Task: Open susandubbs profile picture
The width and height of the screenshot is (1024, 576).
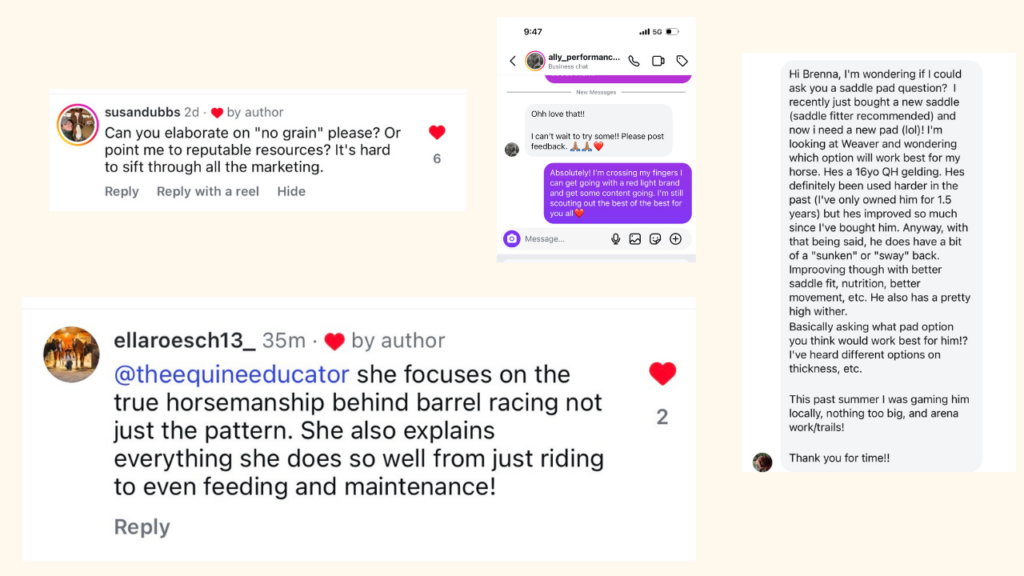Action: click(x=77, y=125)
